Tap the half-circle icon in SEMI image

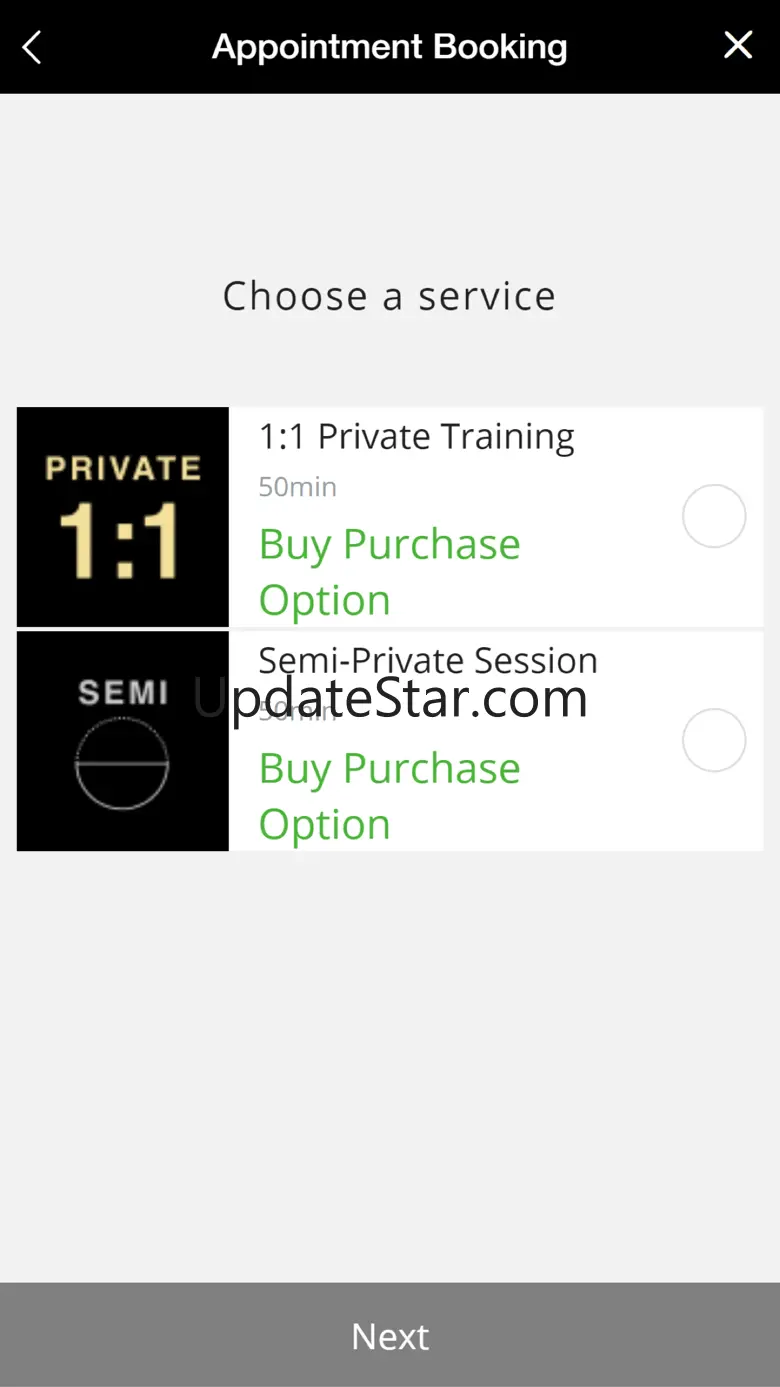(122, 763)
